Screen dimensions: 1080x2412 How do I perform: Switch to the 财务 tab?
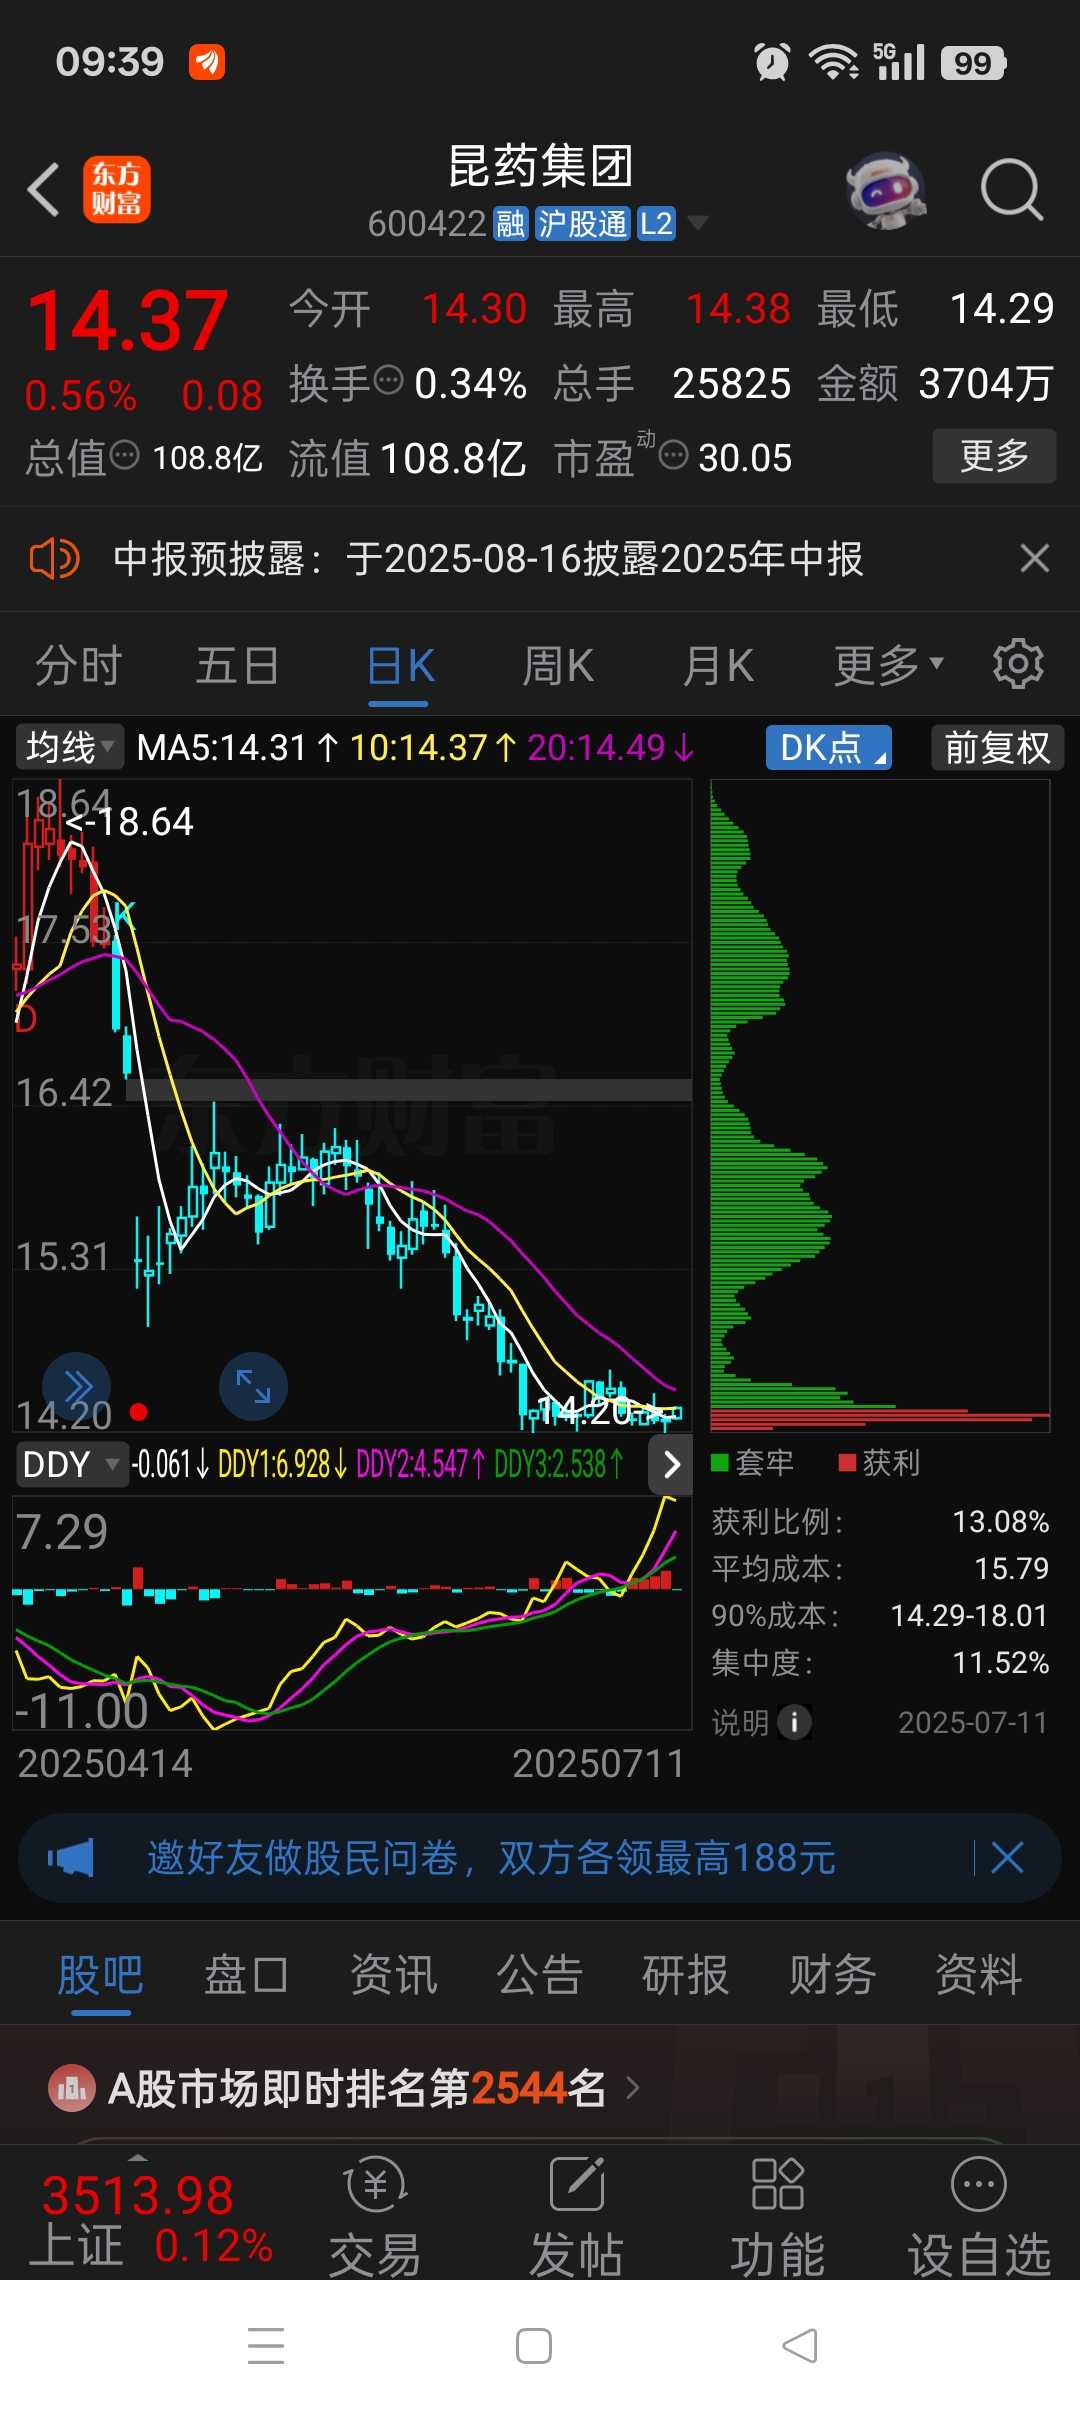(832, 1975)
